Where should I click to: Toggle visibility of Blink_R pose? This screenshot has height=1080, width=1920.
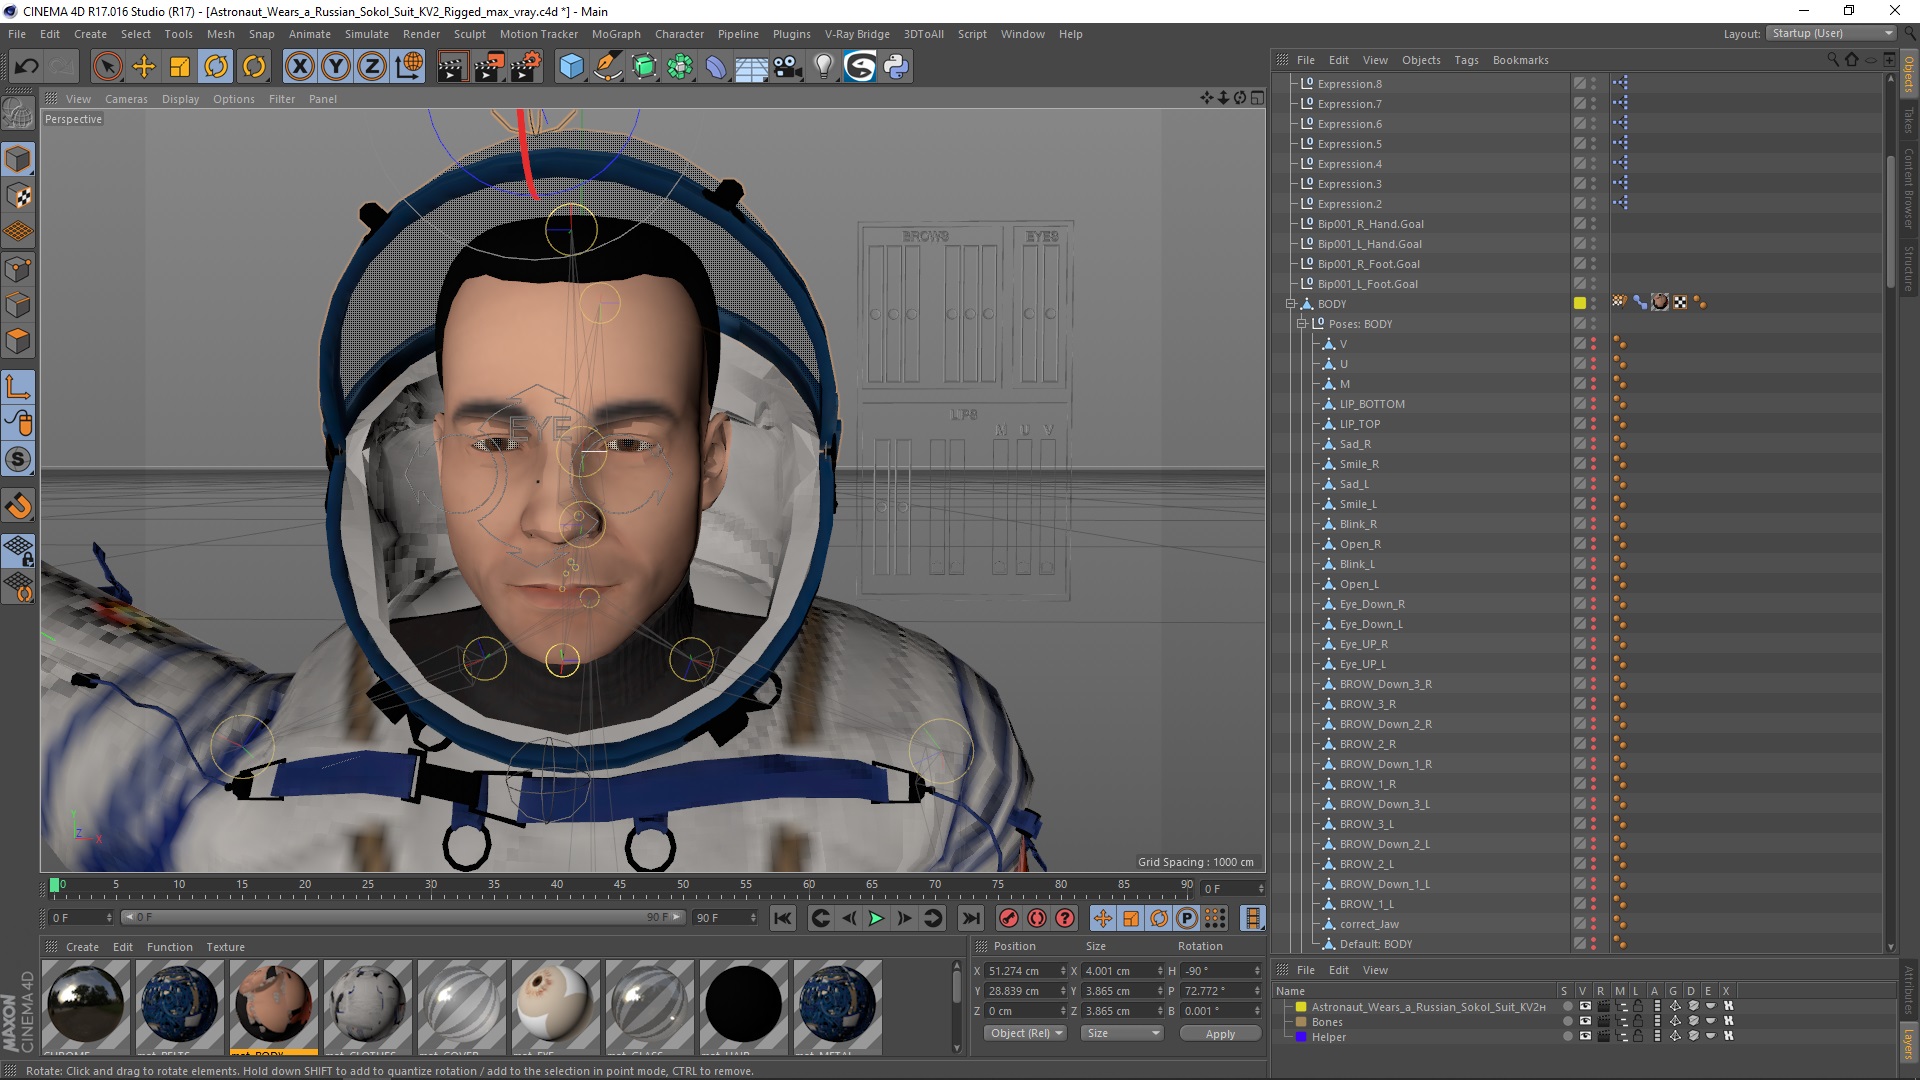tap(1593, 524)
